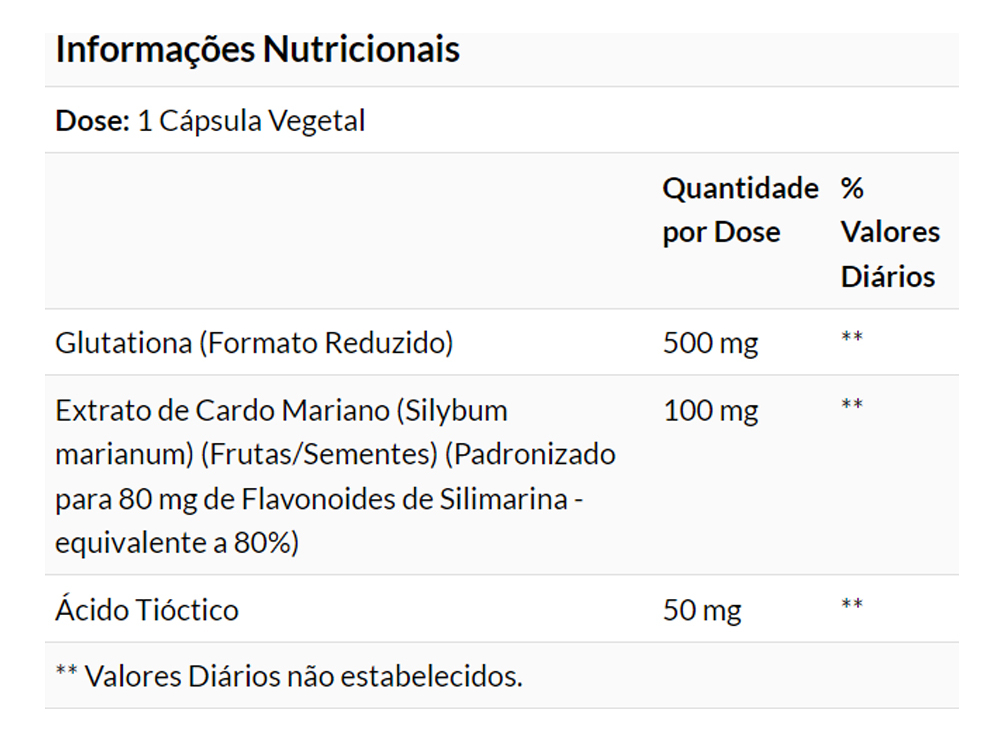
Task: Click the Frutas/Sementes text
Action: pyautogui.click(x=319, y=455)
